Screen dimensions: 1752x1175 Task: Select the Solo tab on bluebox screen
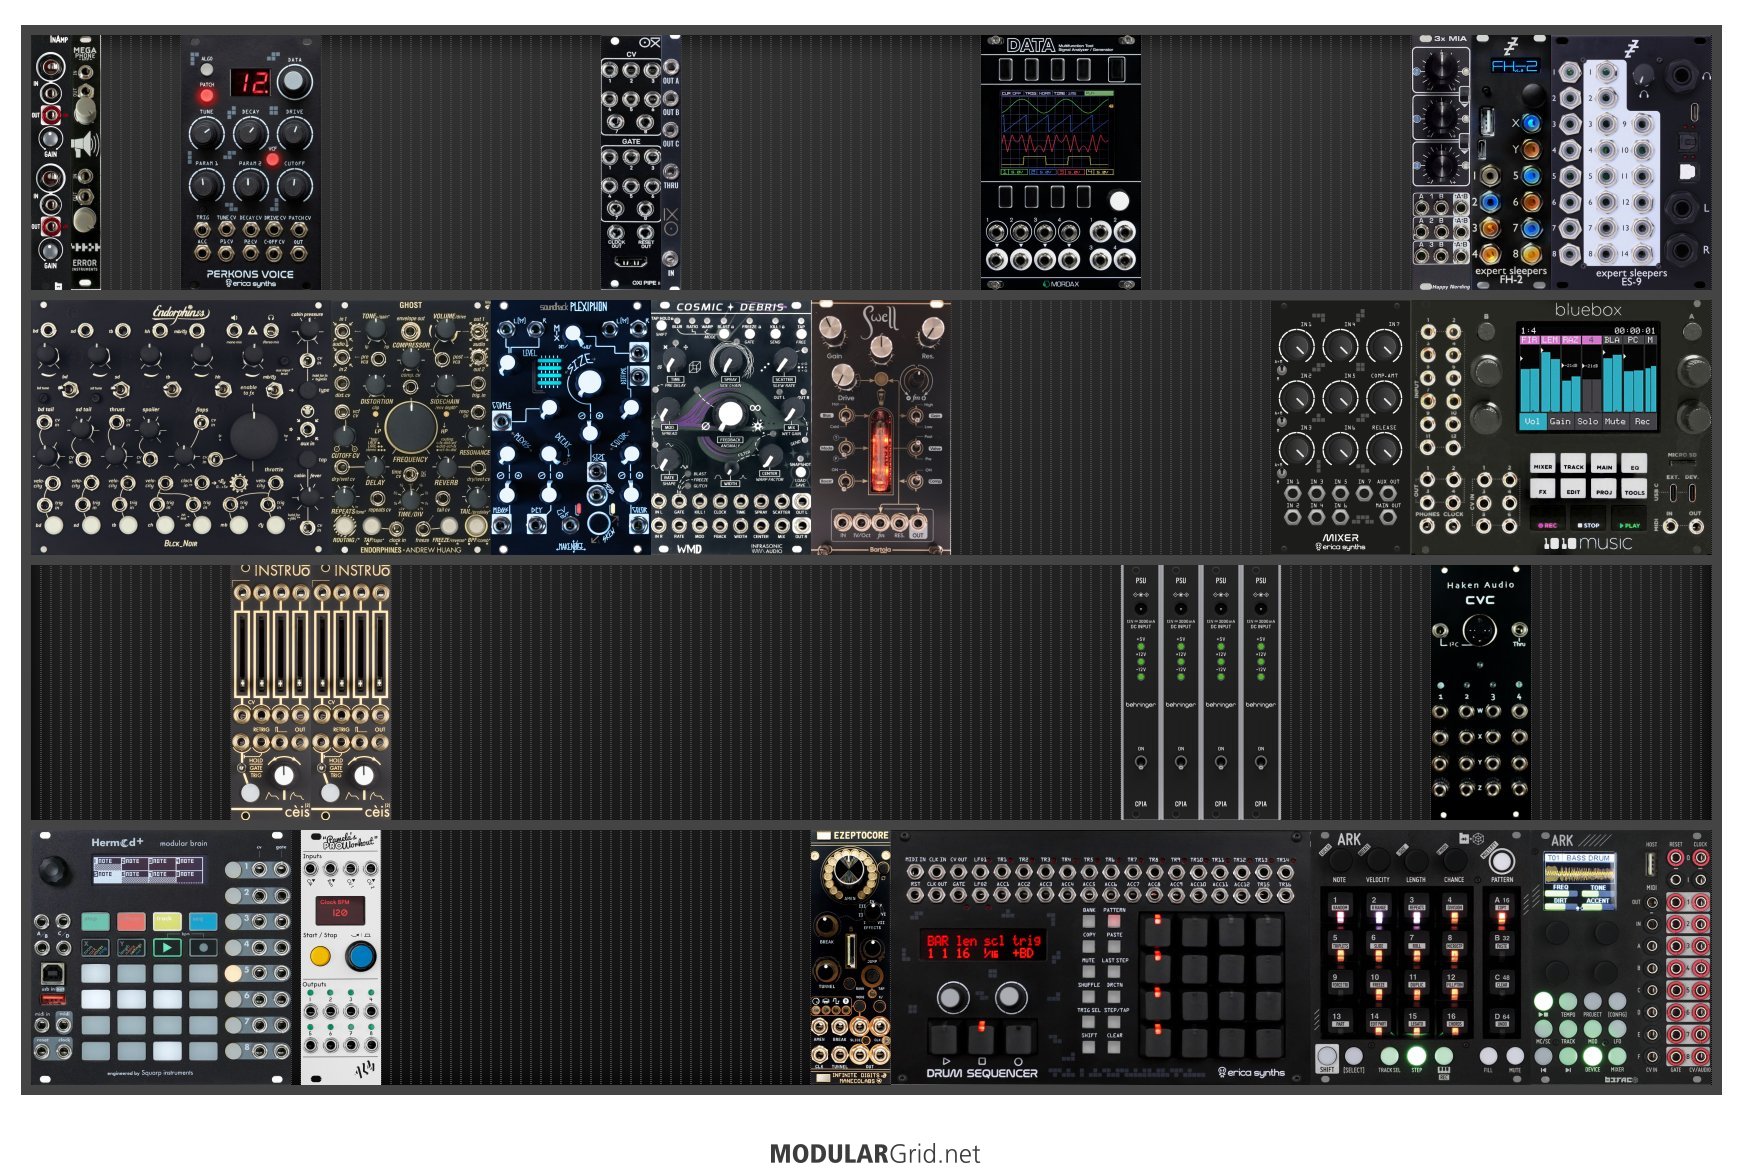click(x=1588, y=422)
